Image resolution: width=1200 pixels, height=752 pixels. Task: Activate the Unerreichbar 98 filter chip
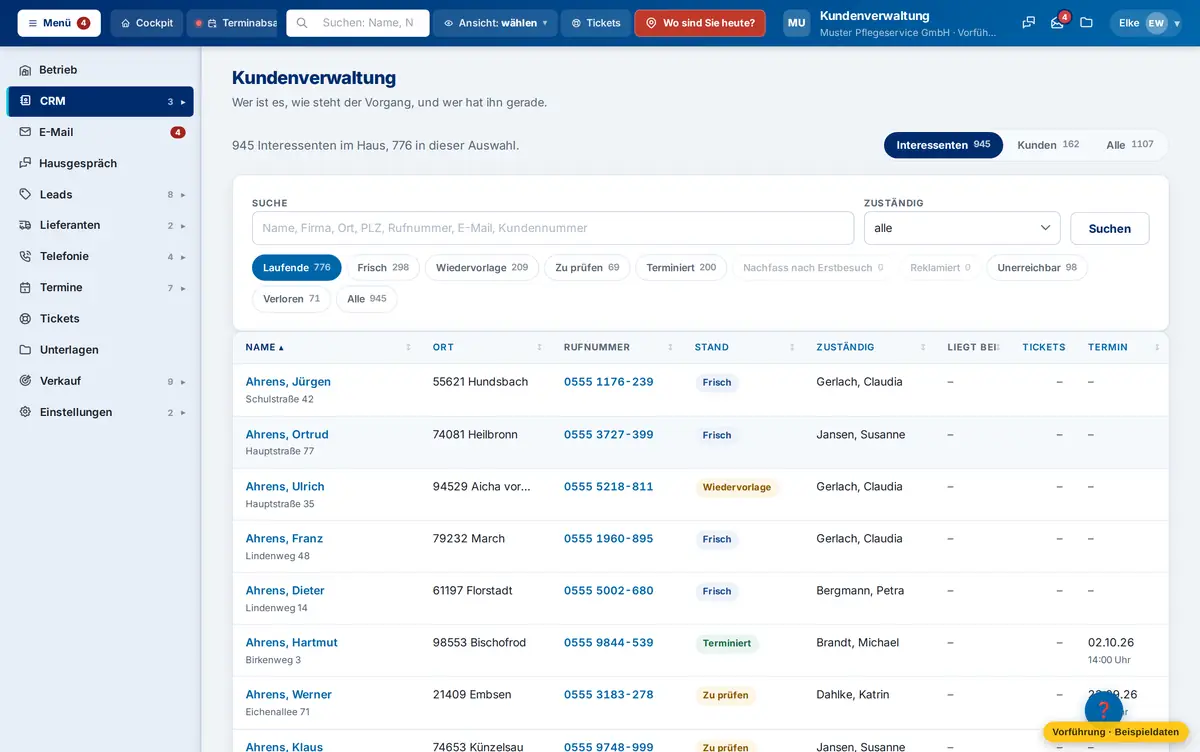(x=1037, y=268)
